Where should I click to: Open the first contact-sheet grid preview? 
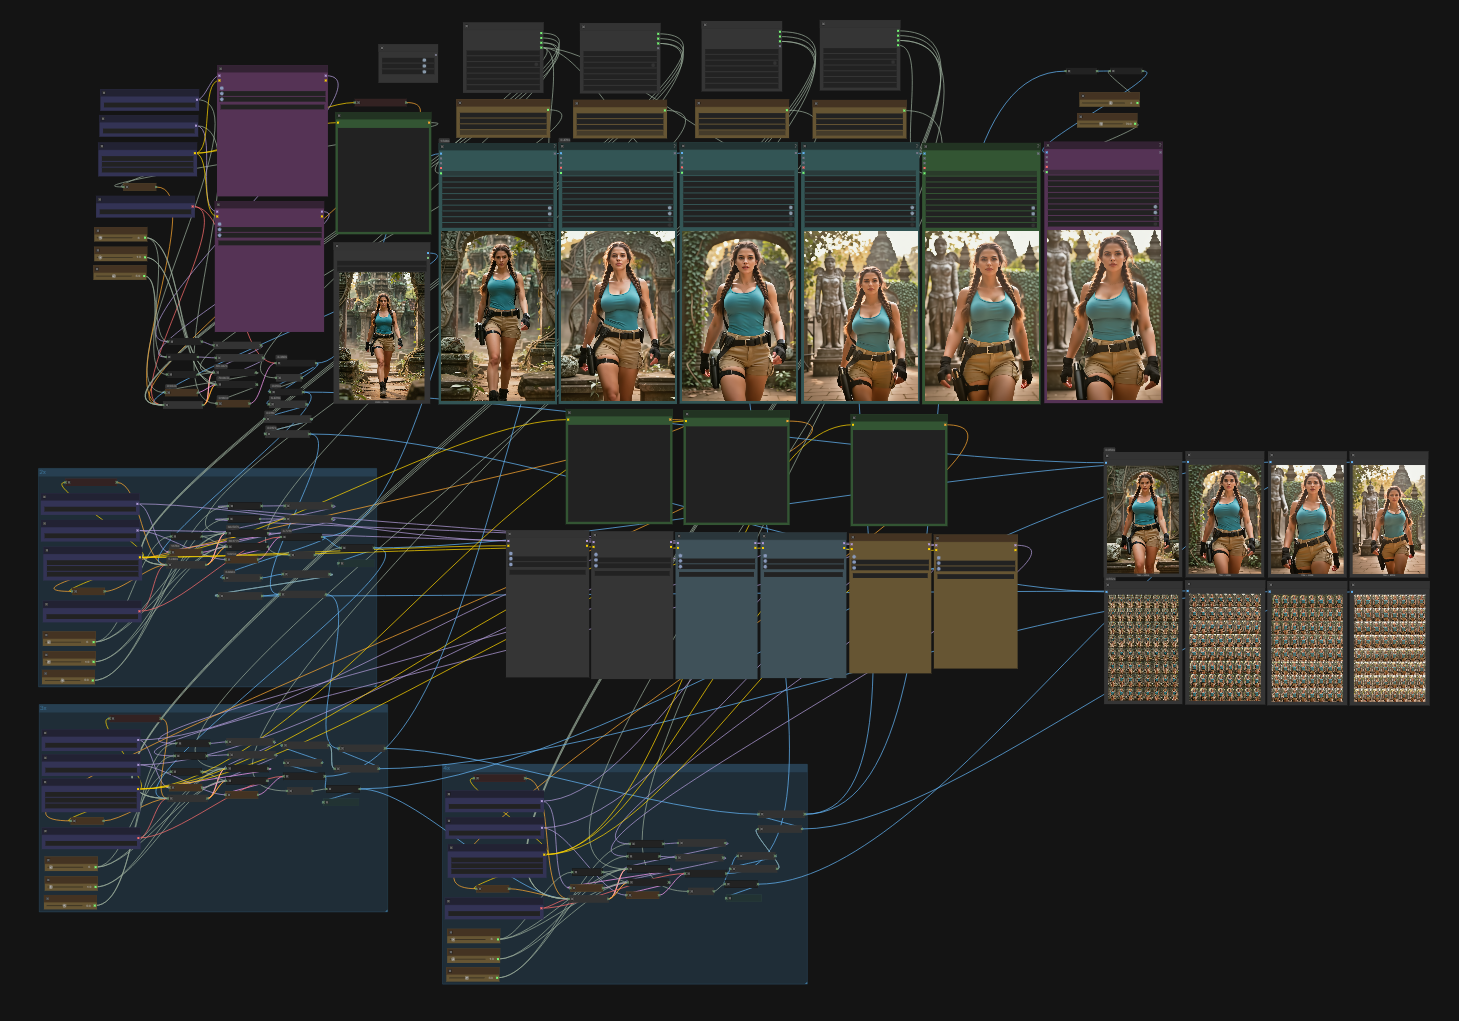1143,648
